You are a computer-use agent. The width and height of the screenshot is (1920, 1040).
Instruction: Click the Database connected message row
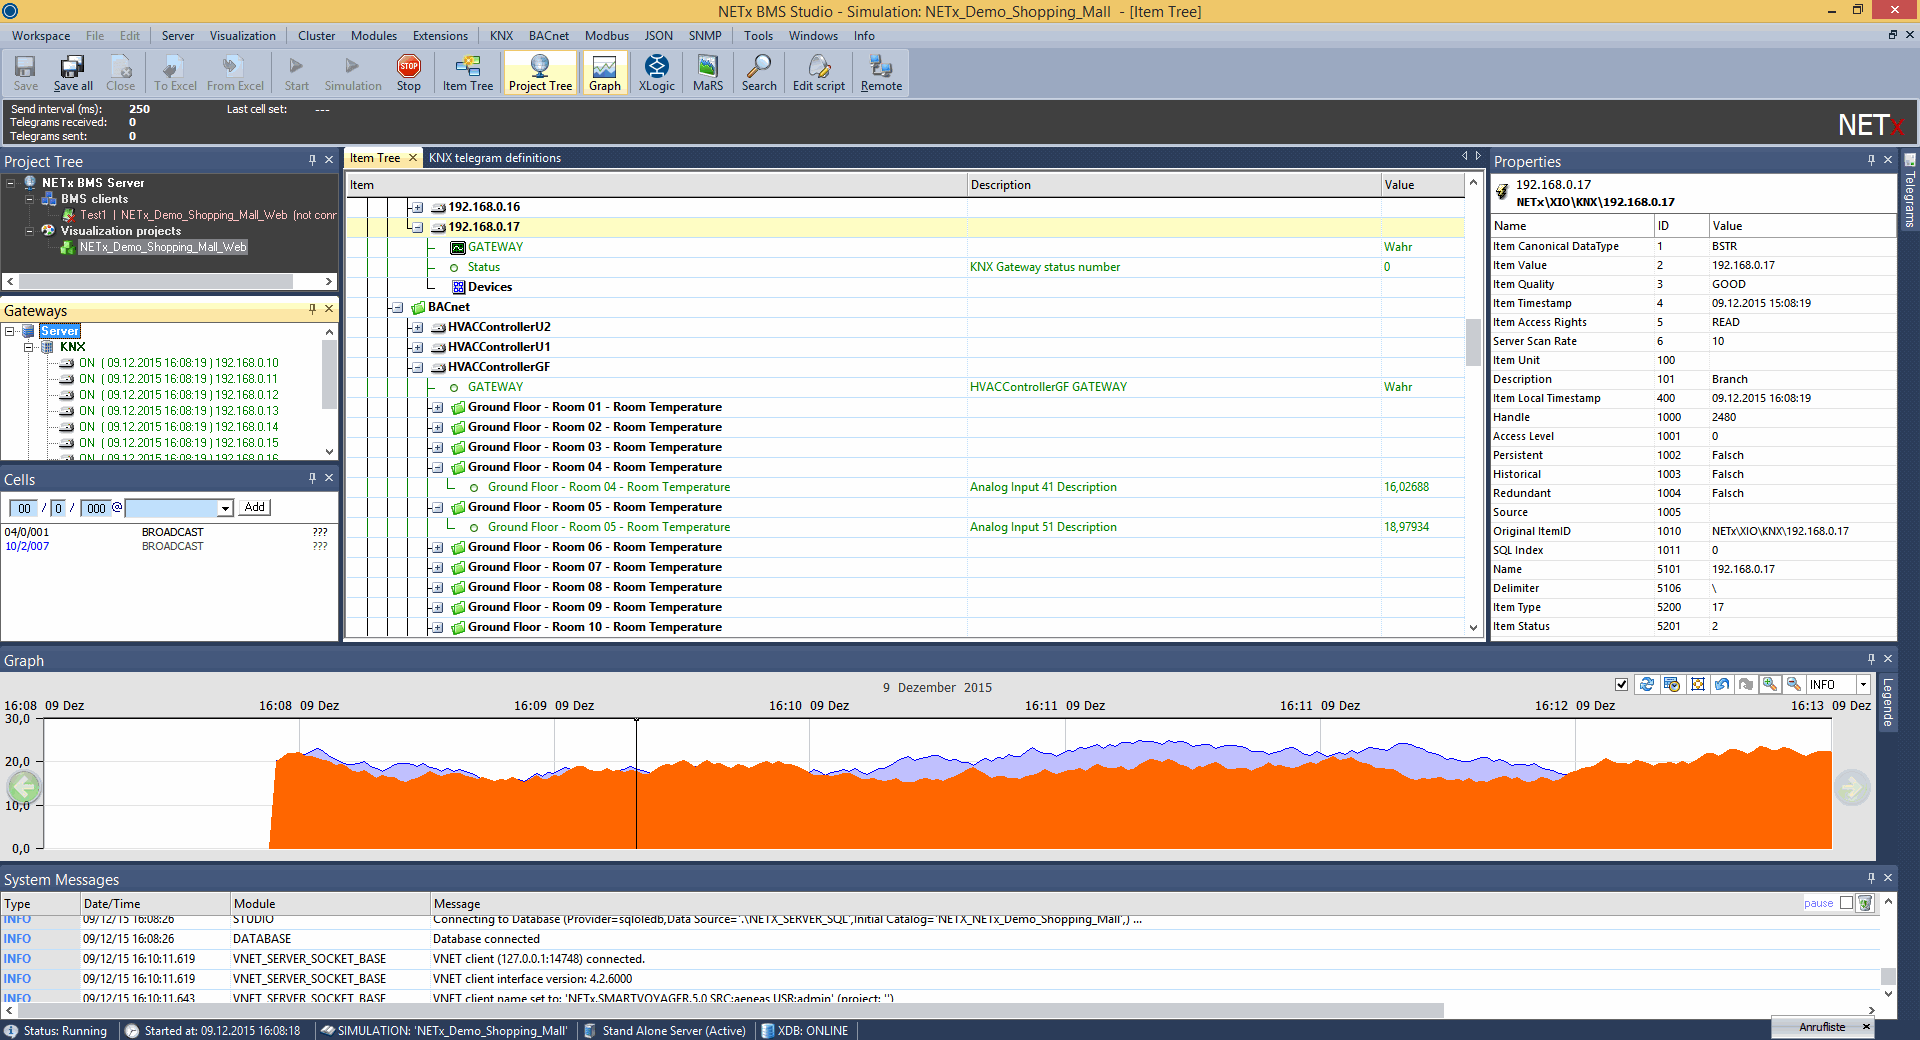pos(940,939)
